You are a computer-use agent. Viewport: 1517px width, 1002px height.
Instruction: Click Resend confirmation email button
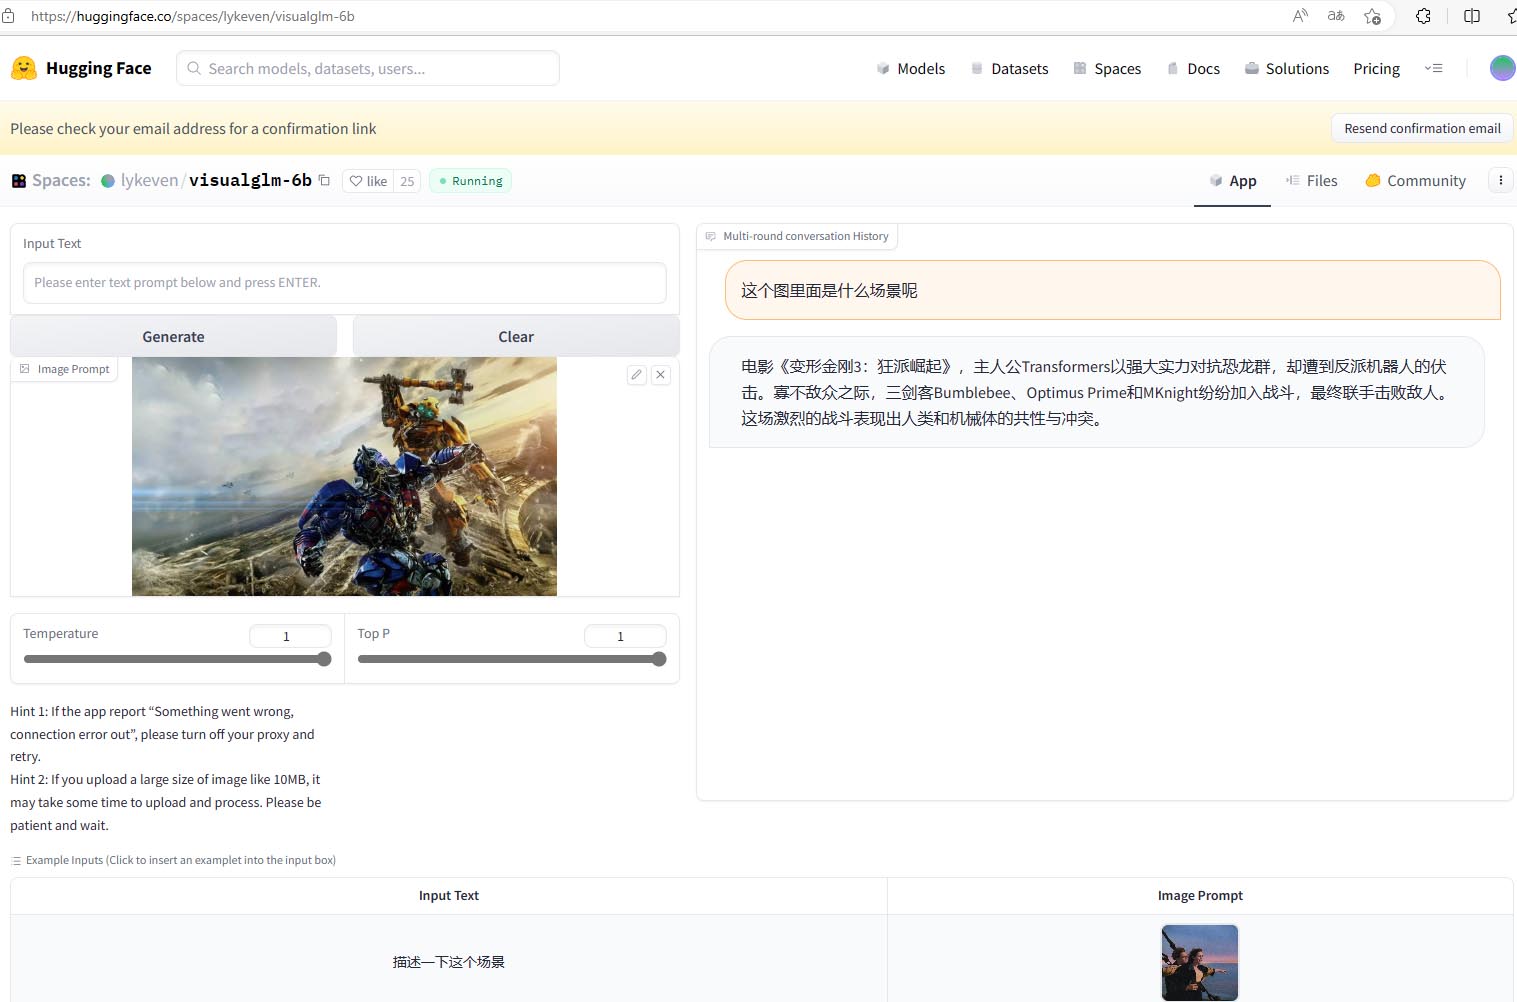point(1421,128)
